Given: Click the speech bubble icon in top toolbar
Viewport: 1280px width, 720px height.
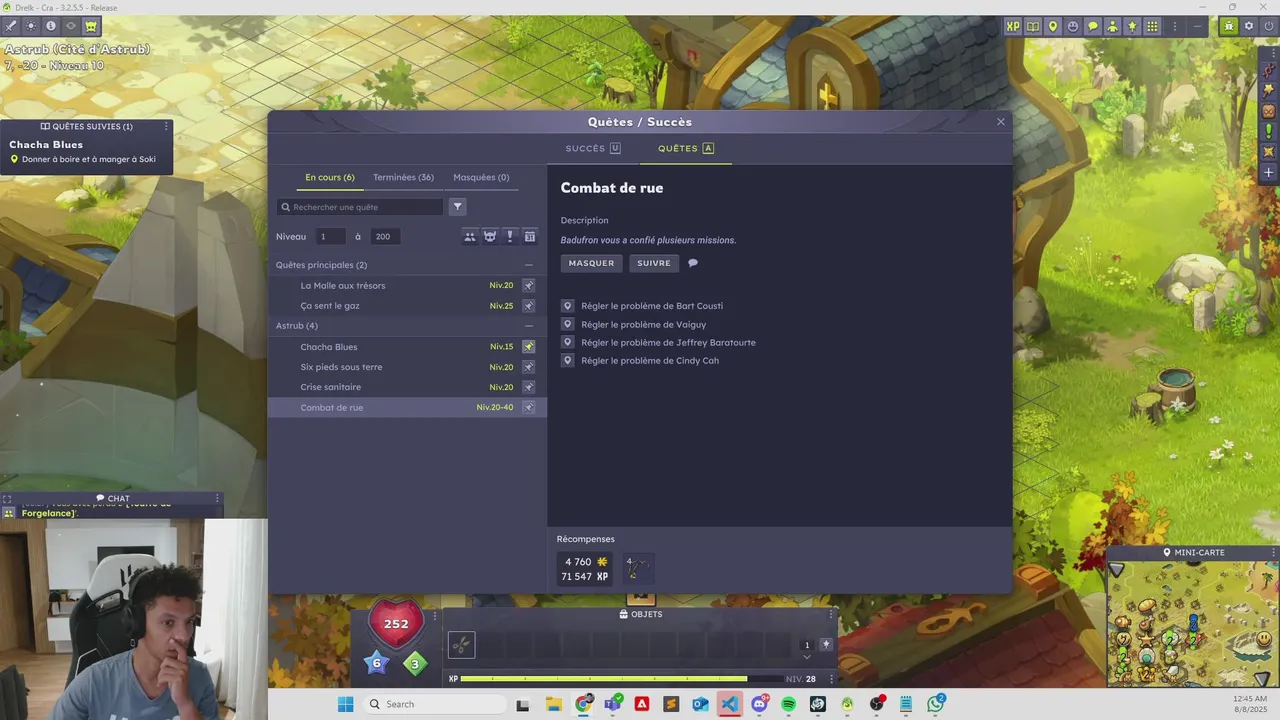Looking at the screenshot, I should coord(1093,26).
